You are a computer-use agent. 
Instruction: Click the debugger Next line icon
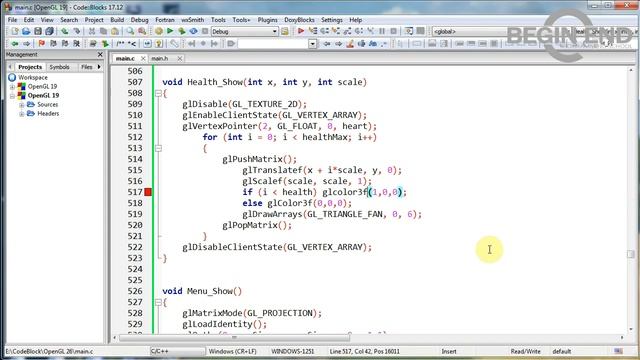point(324,31)
